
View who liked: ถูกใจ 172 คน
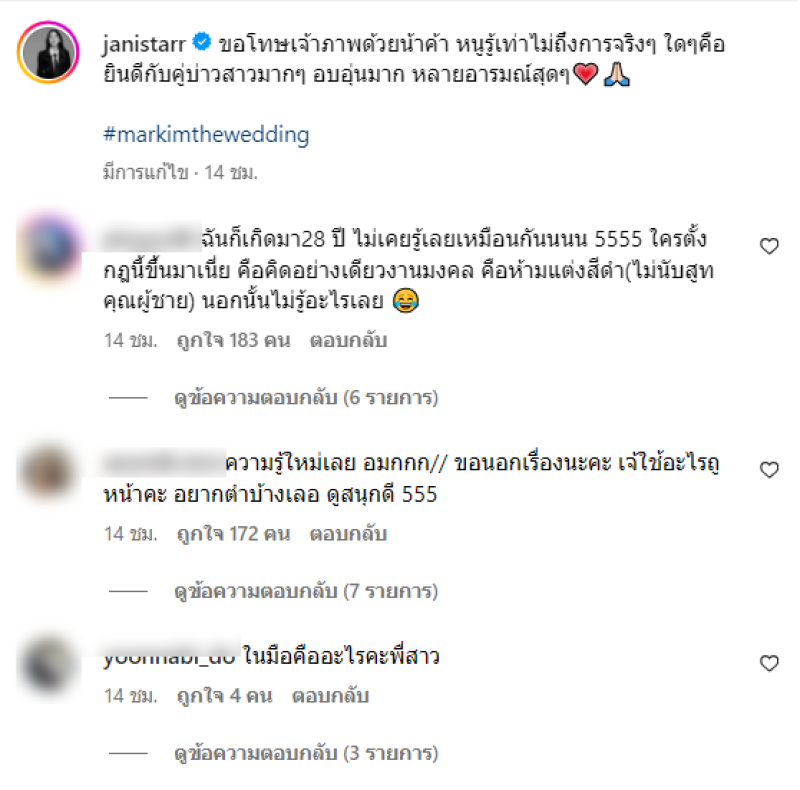coord(233,534)
